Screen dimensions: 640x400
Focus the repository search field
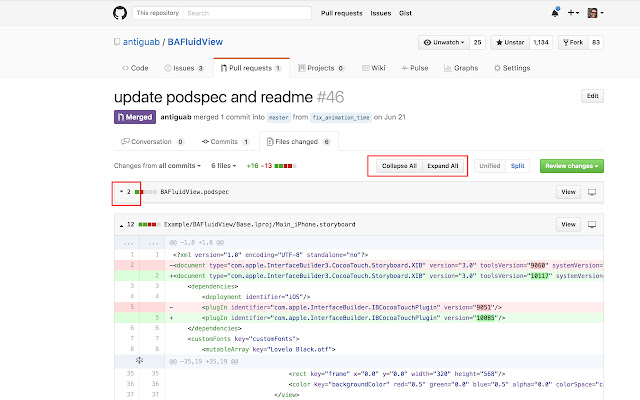tap(247, 13)
